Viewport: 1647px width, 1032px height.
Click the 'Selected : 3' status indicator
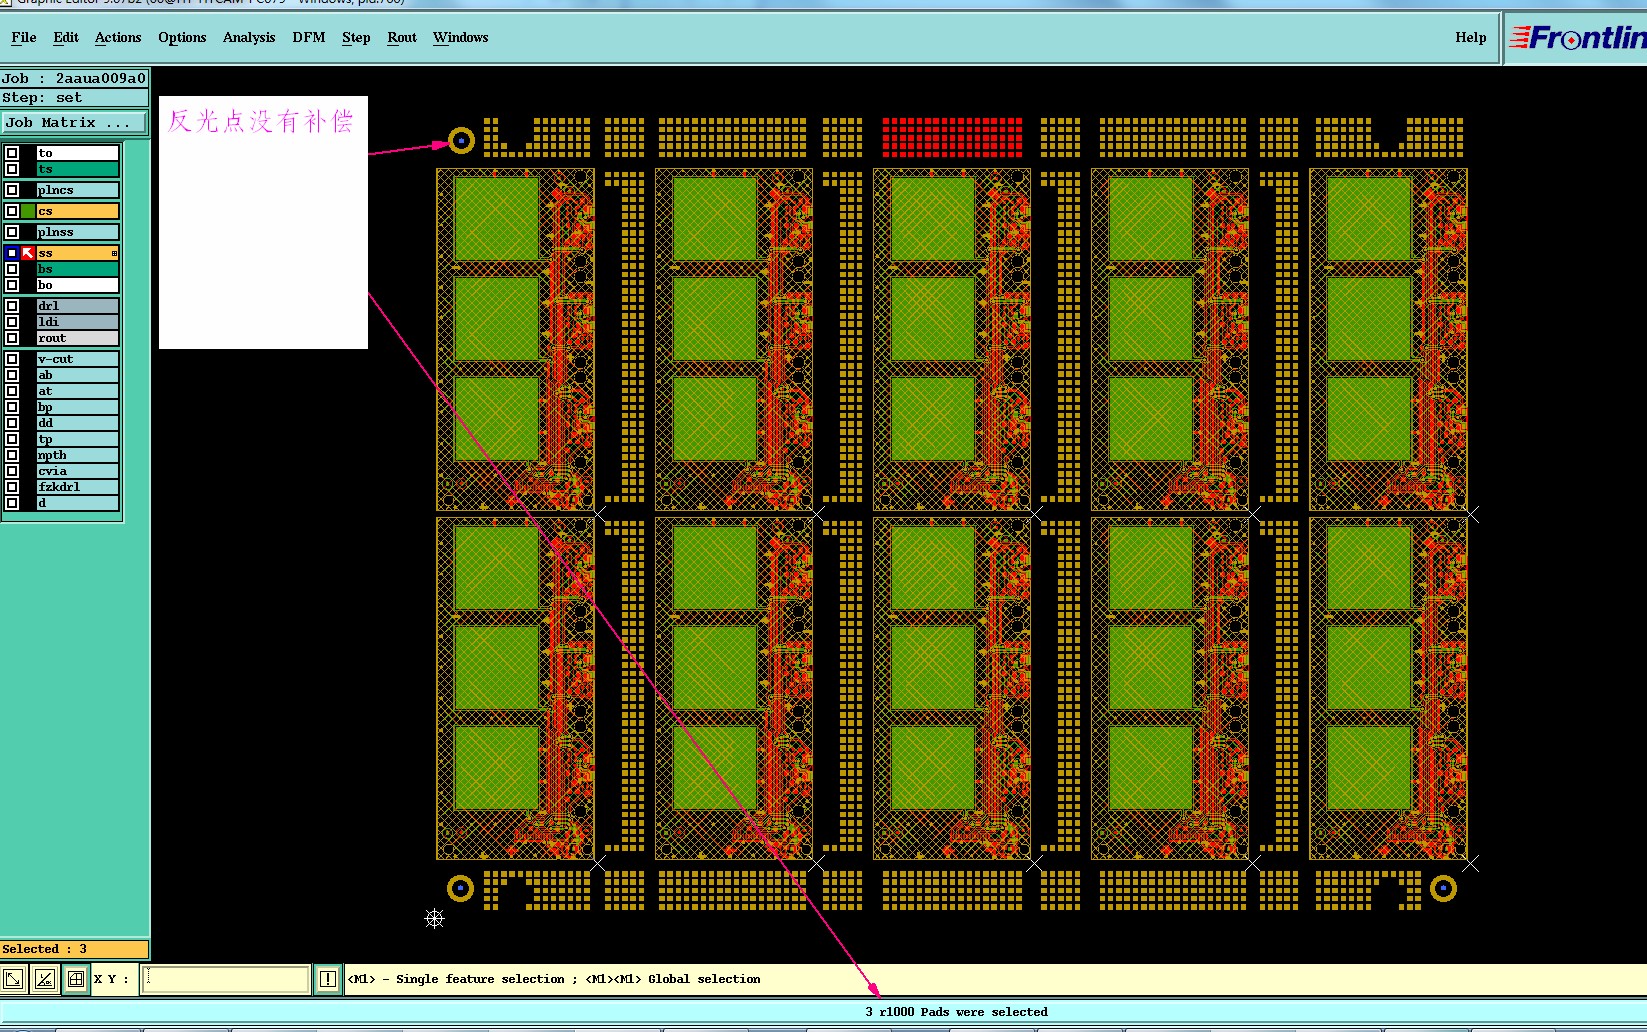tap(75, 949)
